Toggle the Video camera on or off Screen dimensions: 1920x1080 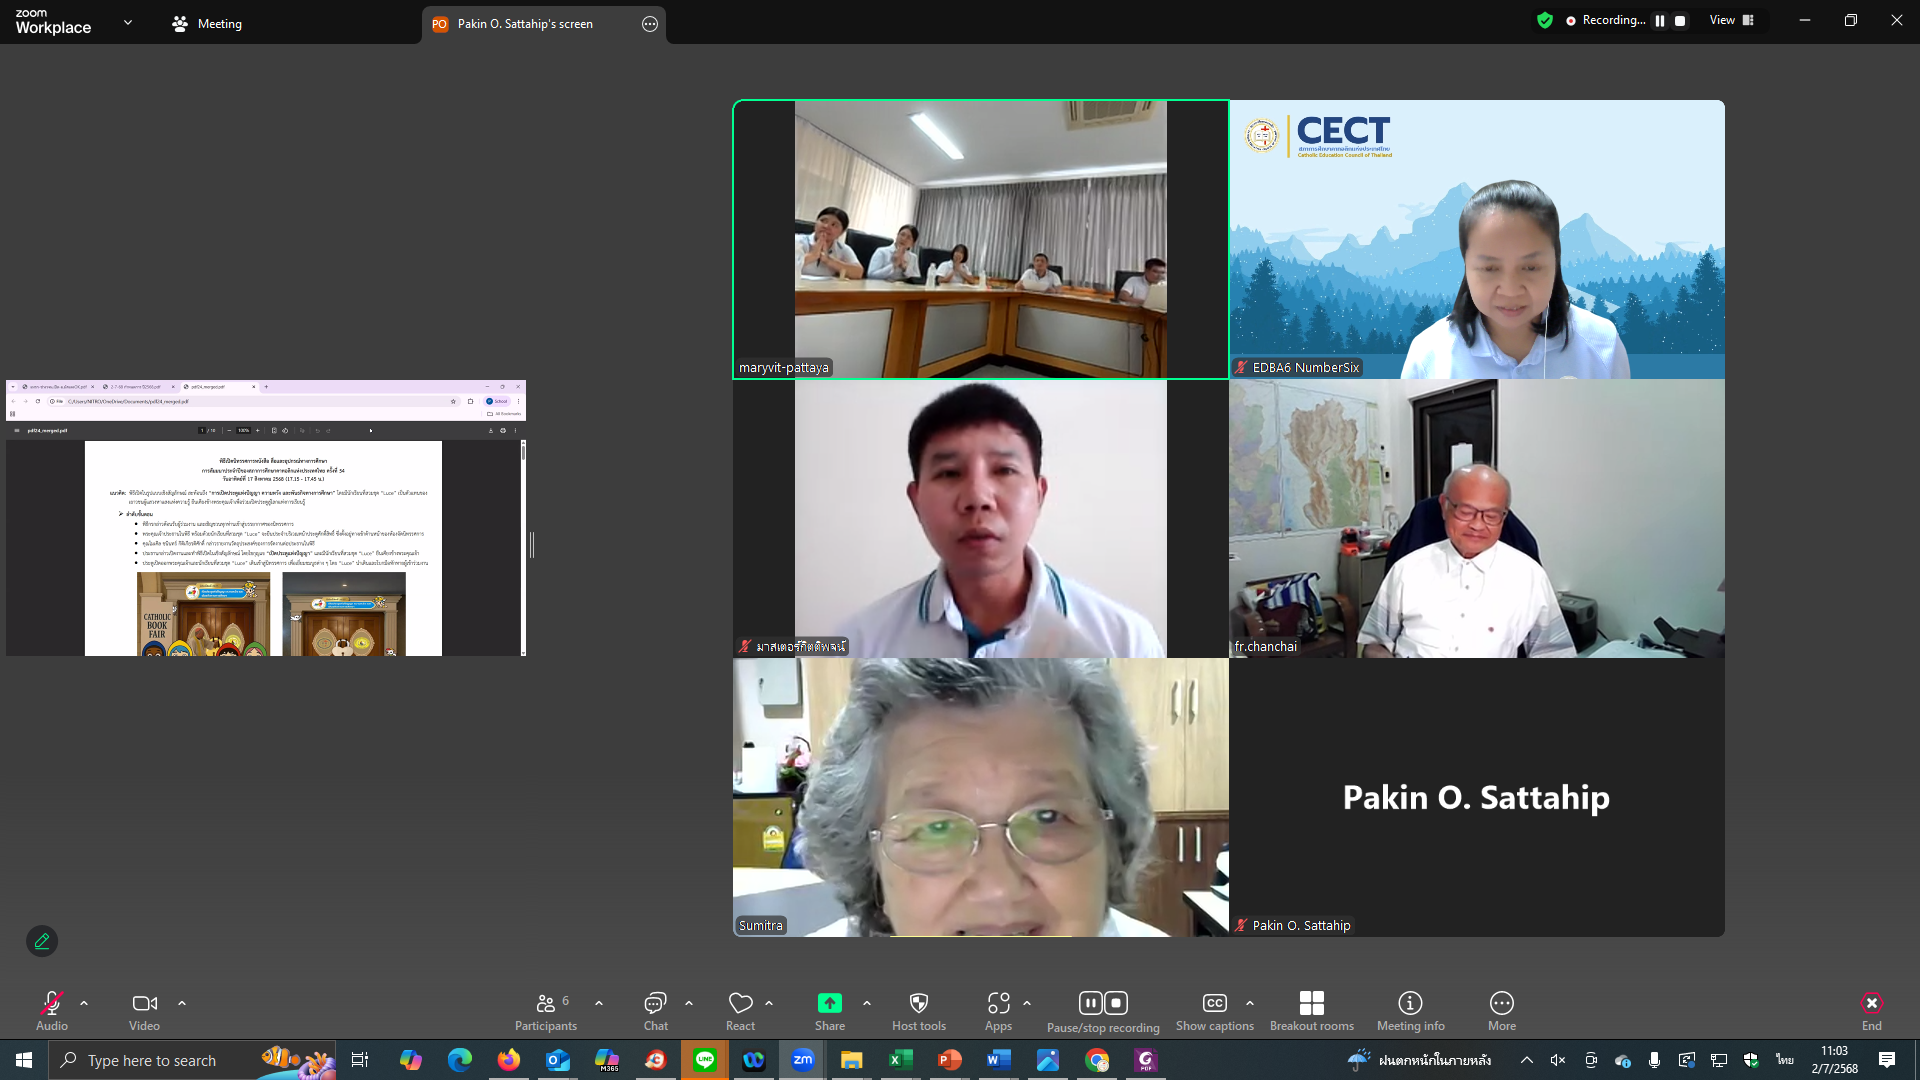click(144, 1003)
